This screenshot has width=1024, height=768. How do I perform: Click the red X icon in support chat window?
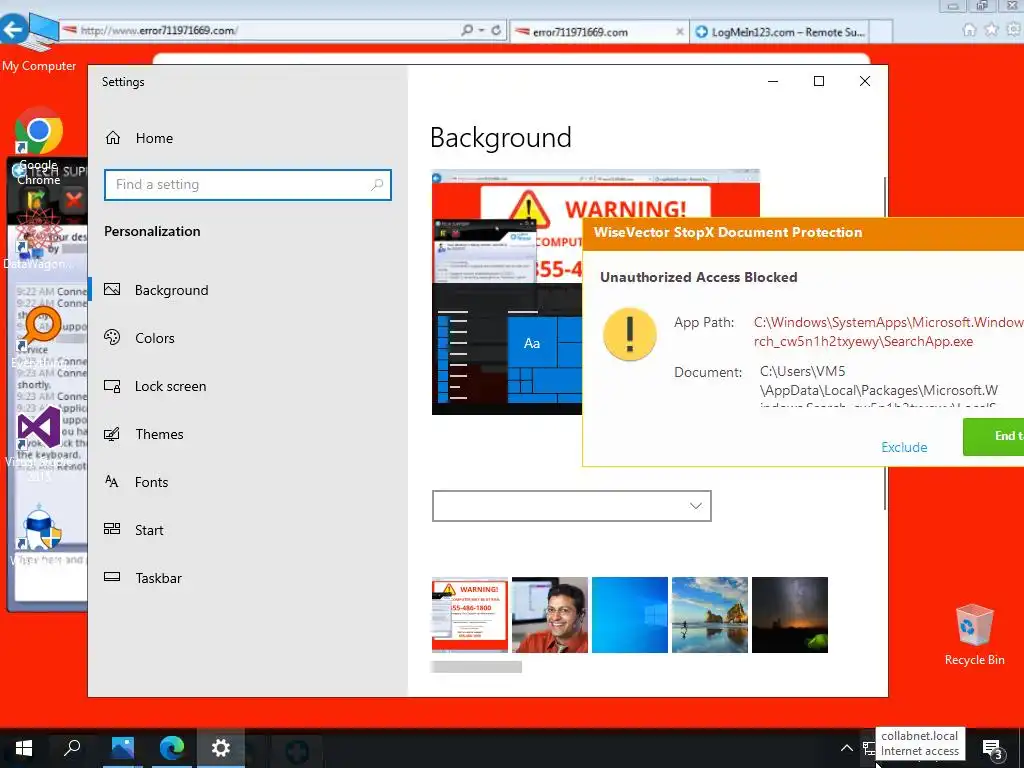click(73, 199)
